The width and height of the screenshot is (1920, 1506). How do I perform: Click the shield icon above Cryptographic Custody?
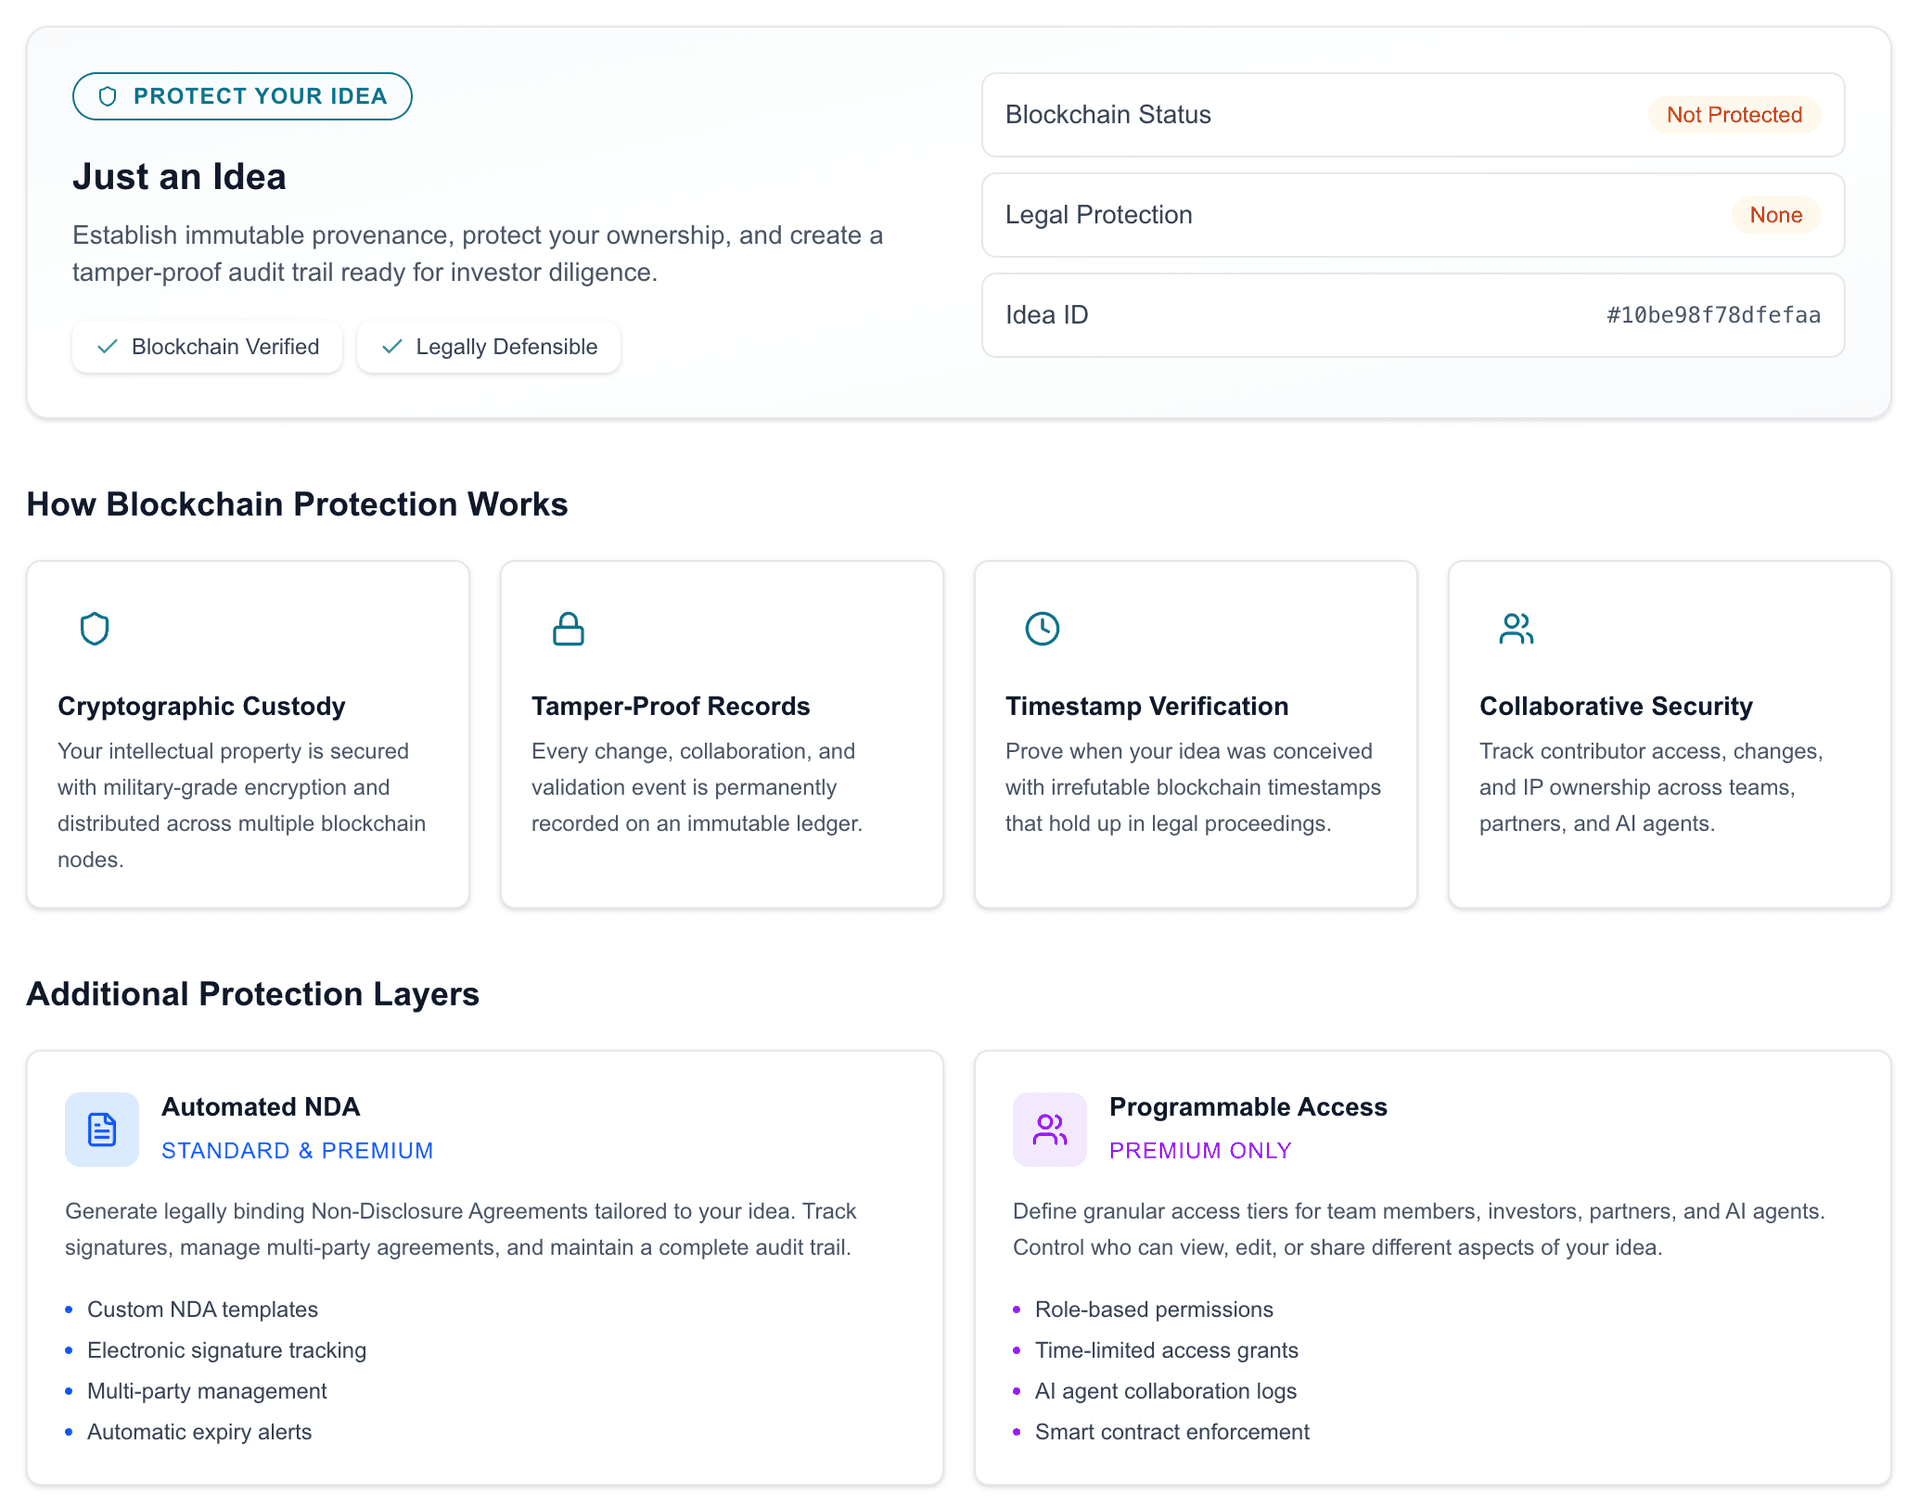pos(94,629)
